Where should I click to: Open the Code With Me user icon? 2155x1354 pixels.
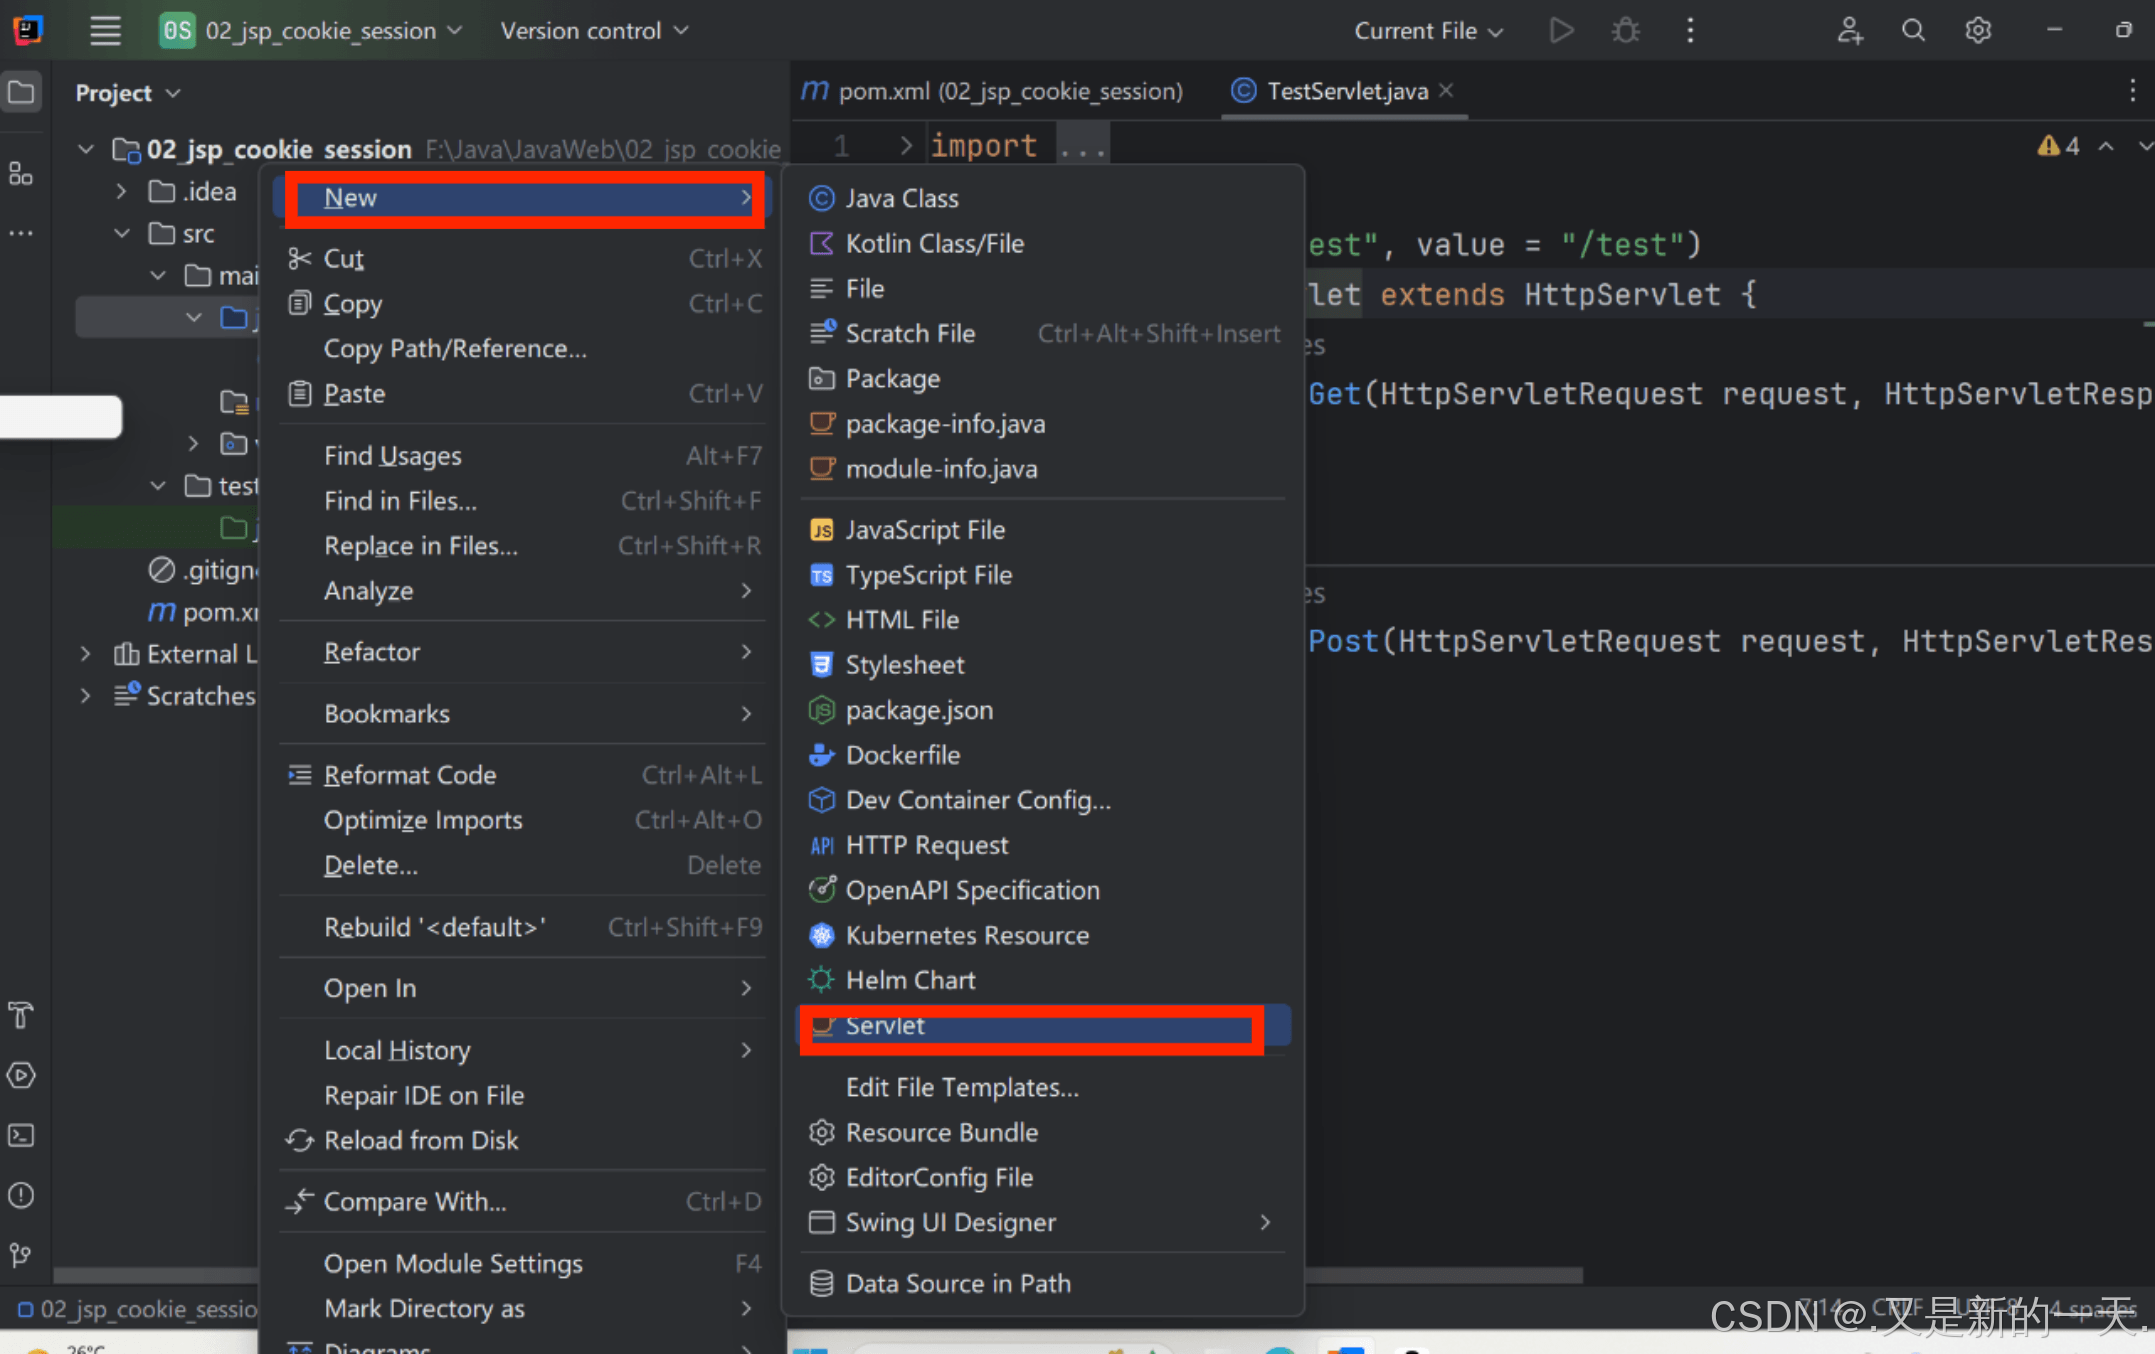(1848, 30)
